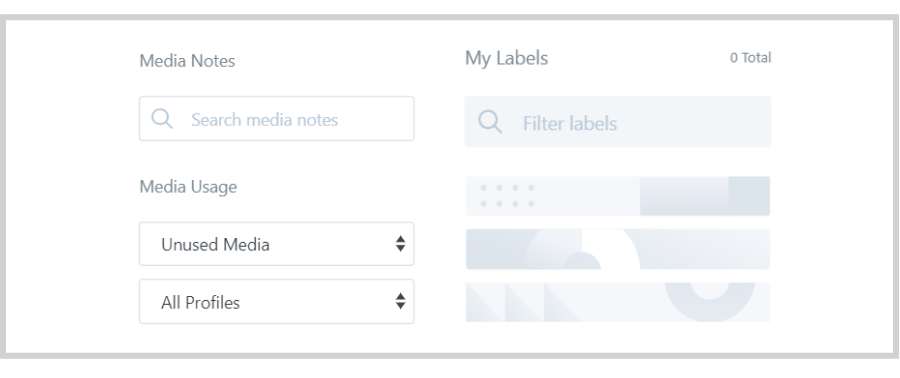Click the Media Usage heading
The image size is (900, 378).
(188, 187)
